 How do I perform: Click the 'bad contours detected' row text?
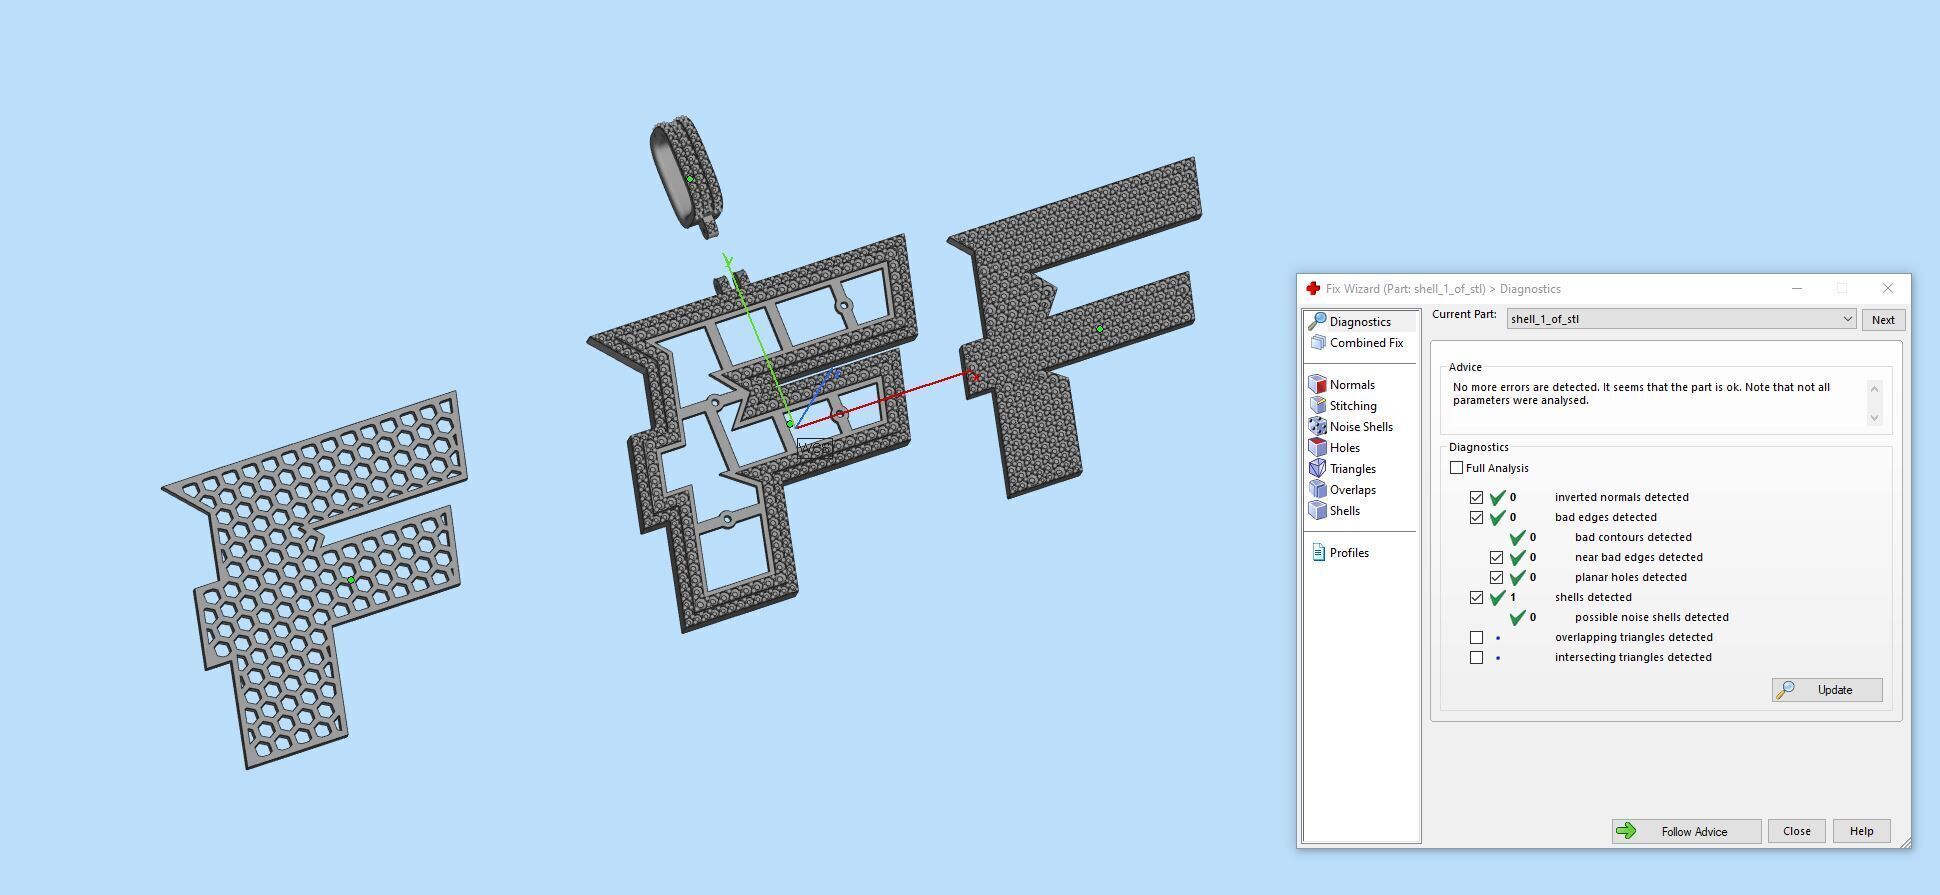pos(1633,537)
